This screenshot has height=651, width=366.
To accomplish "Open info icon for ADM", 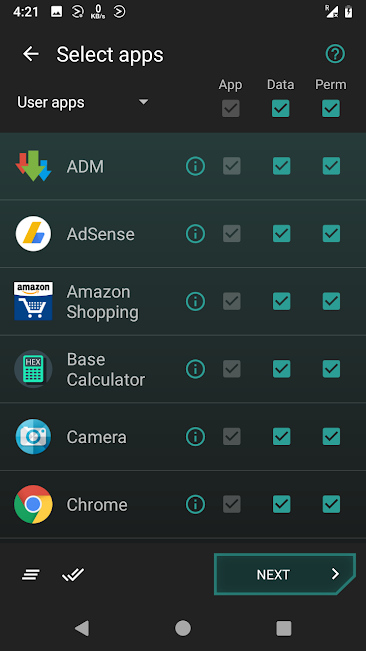I will [x=195, y=166].
